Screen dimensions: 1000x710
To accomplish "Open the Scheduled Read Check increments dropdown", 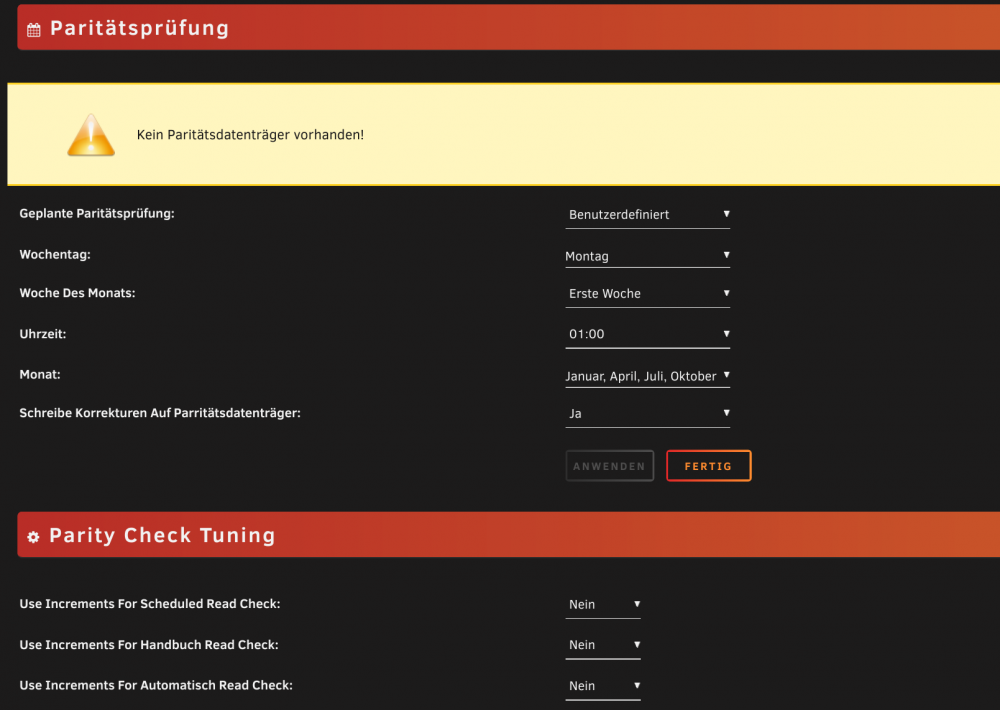I will tap(603, 605).
